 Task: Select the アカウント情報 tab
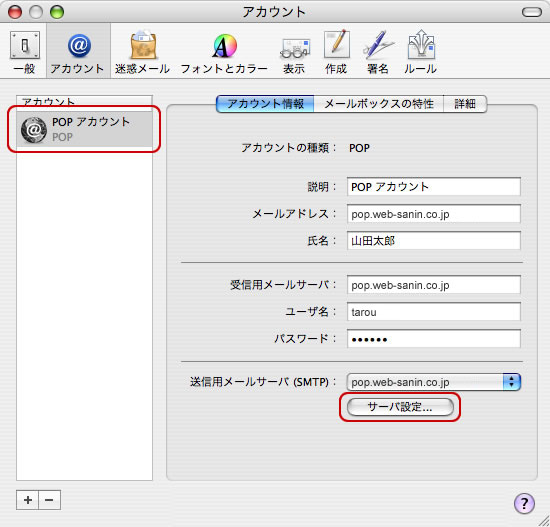tap(265, 104)
